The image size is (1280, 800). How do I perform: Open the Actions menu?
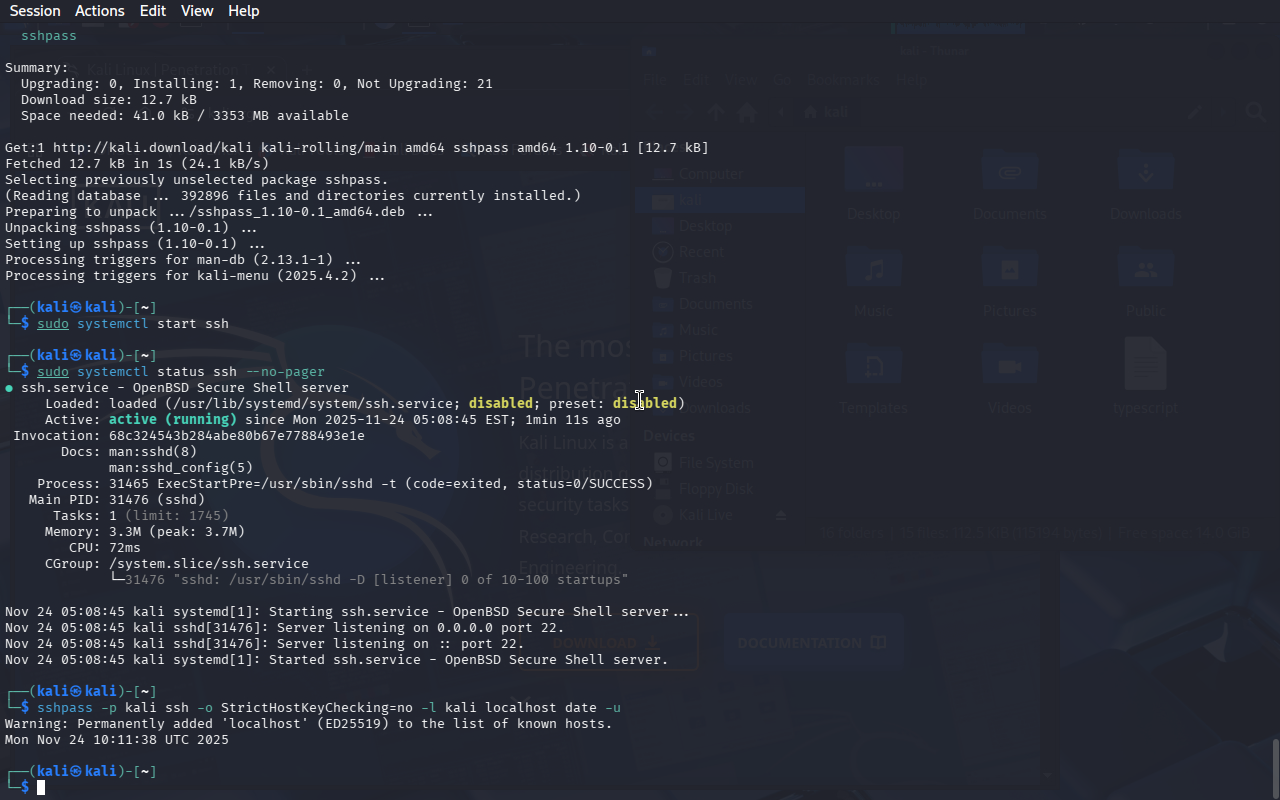(100, 11)
